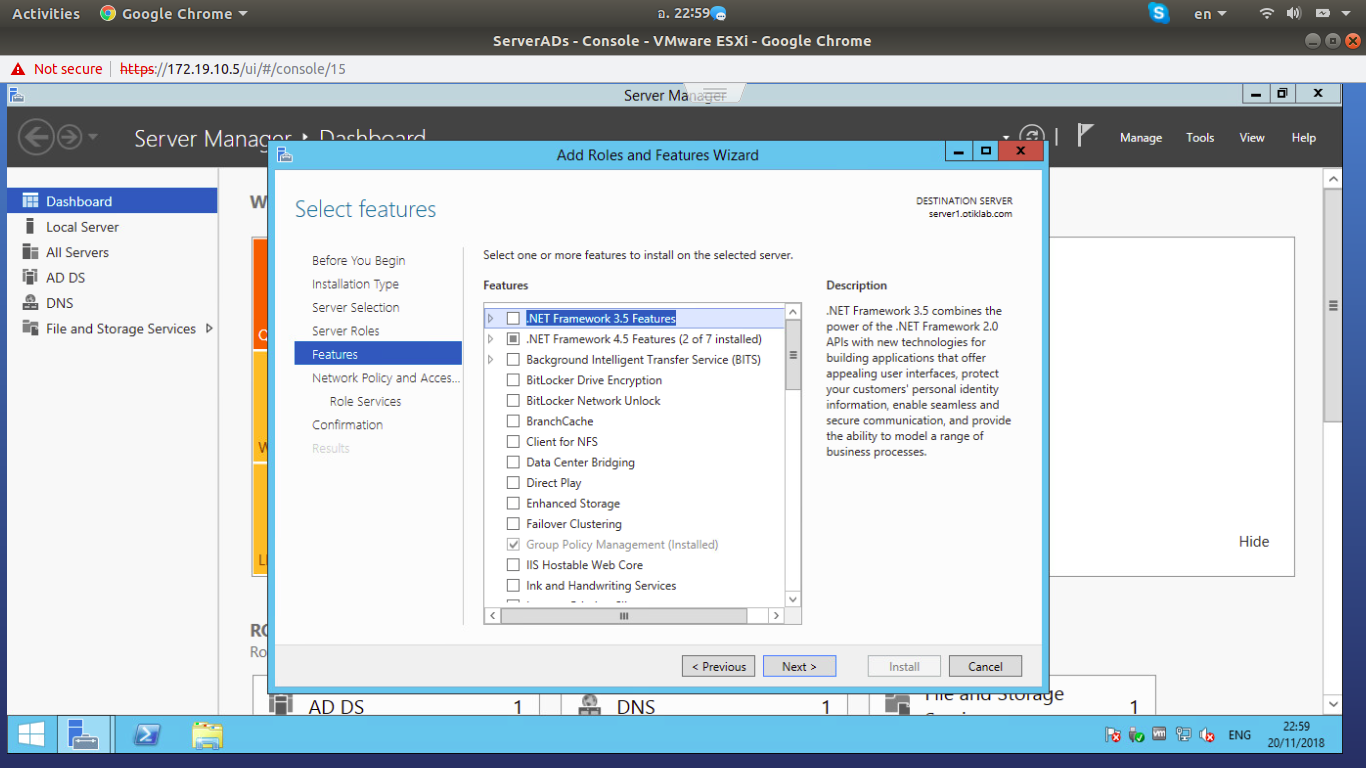The height and width of the screenshot is (768, 1366).
Task: Open Skype from the top panel
Action: (1159, 13)
